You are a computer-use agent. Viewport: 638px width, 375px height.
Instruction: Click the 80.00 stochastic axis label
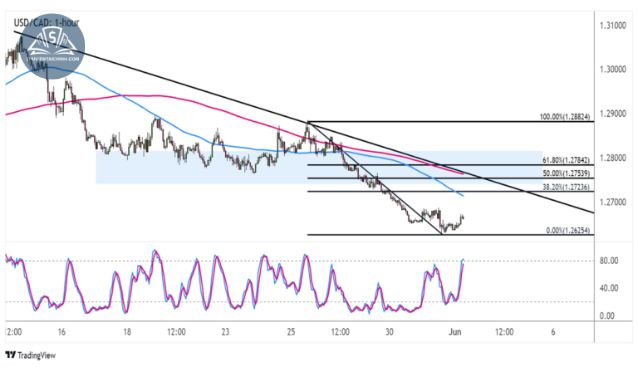click(609, 260)
